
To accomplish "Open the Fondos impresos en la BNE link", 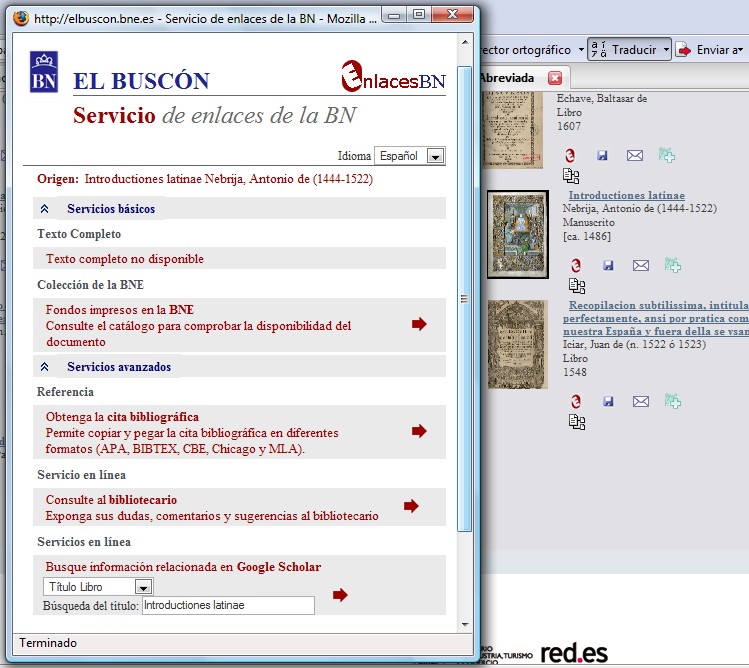I will point(119,310).
